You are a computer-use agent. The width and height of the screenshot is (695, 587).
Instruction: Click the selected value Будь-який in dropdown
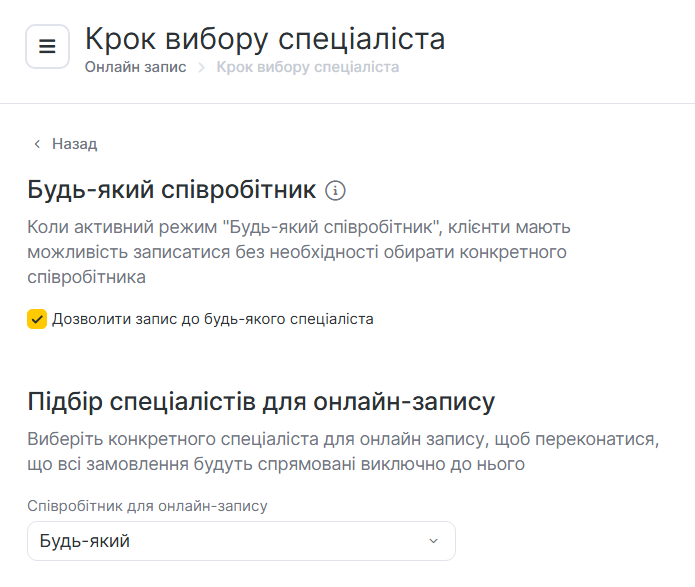(85, 541)
